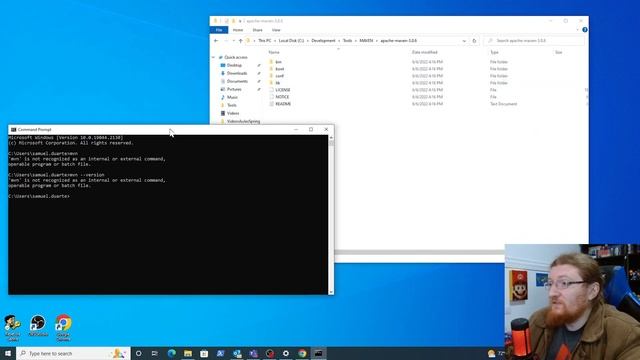Open Chrome from the taskbar
This screenshot has height=360, width=640.
click(302, 353)
